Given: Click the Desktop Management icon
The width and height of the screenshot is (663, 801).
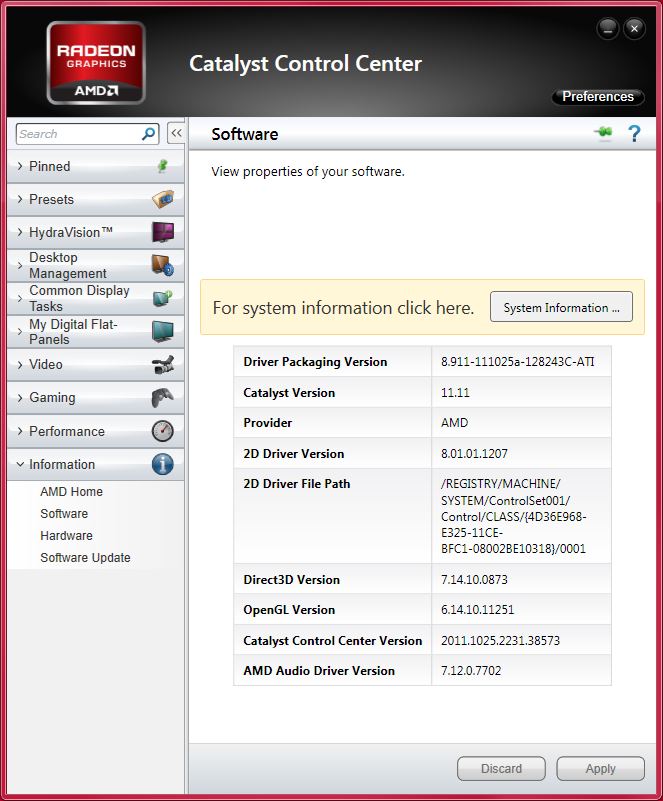Looking at the screenshot, I should 163,265.
